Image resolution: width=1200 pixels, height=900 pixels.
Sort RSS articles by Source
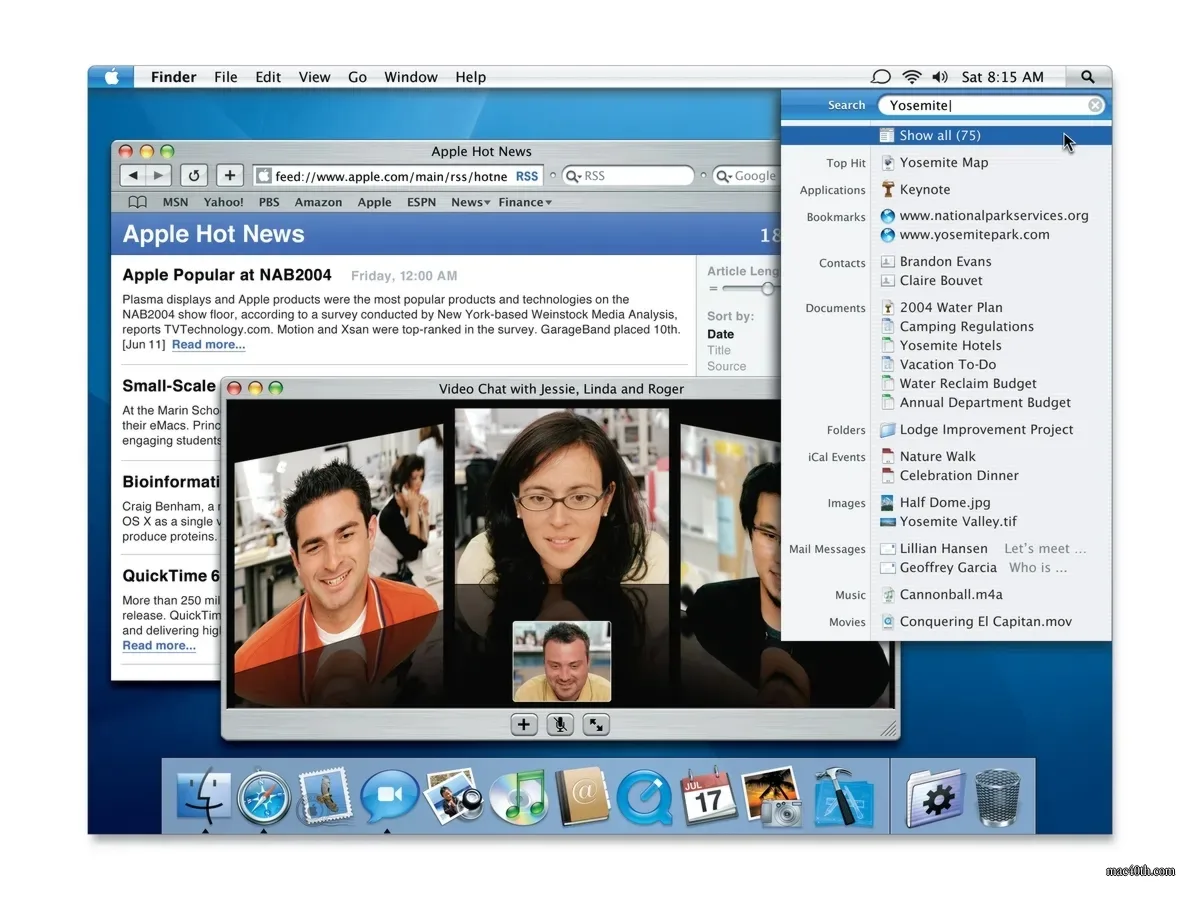pos(725,366)
